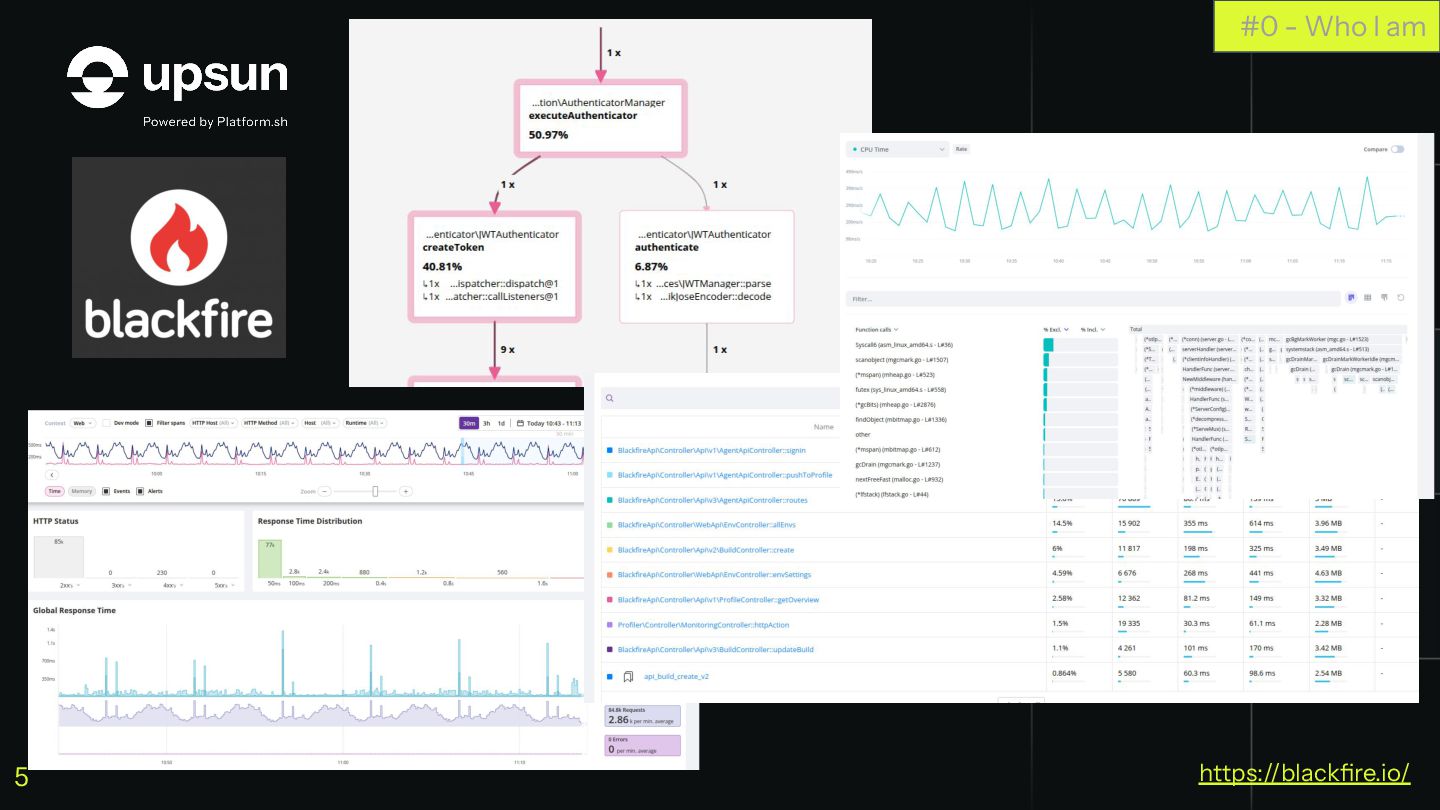Click the timeline zoom slider handle
The width and height of the screenshot is (1440, 810).
[375, 491]
